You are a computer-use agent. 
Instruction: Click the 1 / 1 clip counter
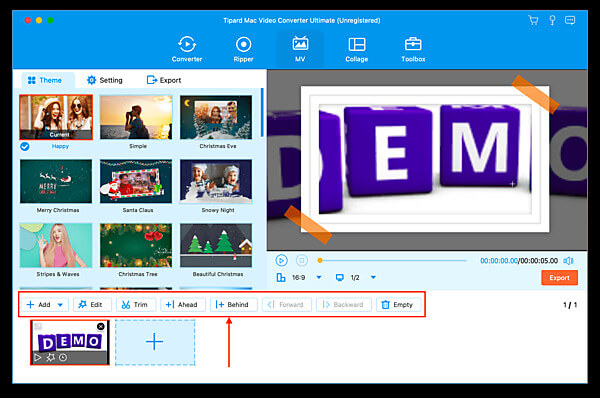(x=570, y=305)
